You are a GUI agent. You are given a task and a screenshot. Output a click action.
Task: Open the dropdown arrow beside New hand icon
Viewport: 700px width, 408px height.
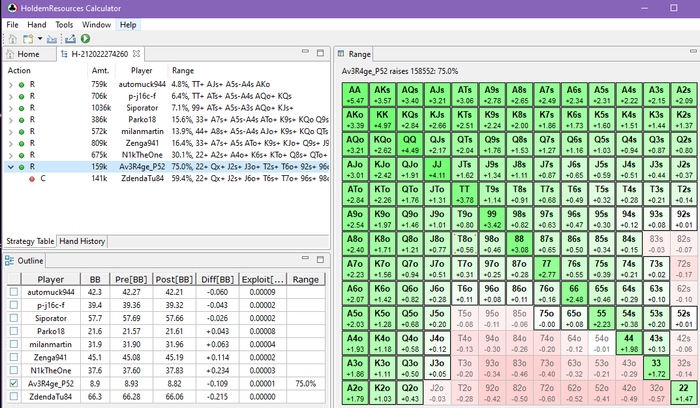tap(40, 39)
